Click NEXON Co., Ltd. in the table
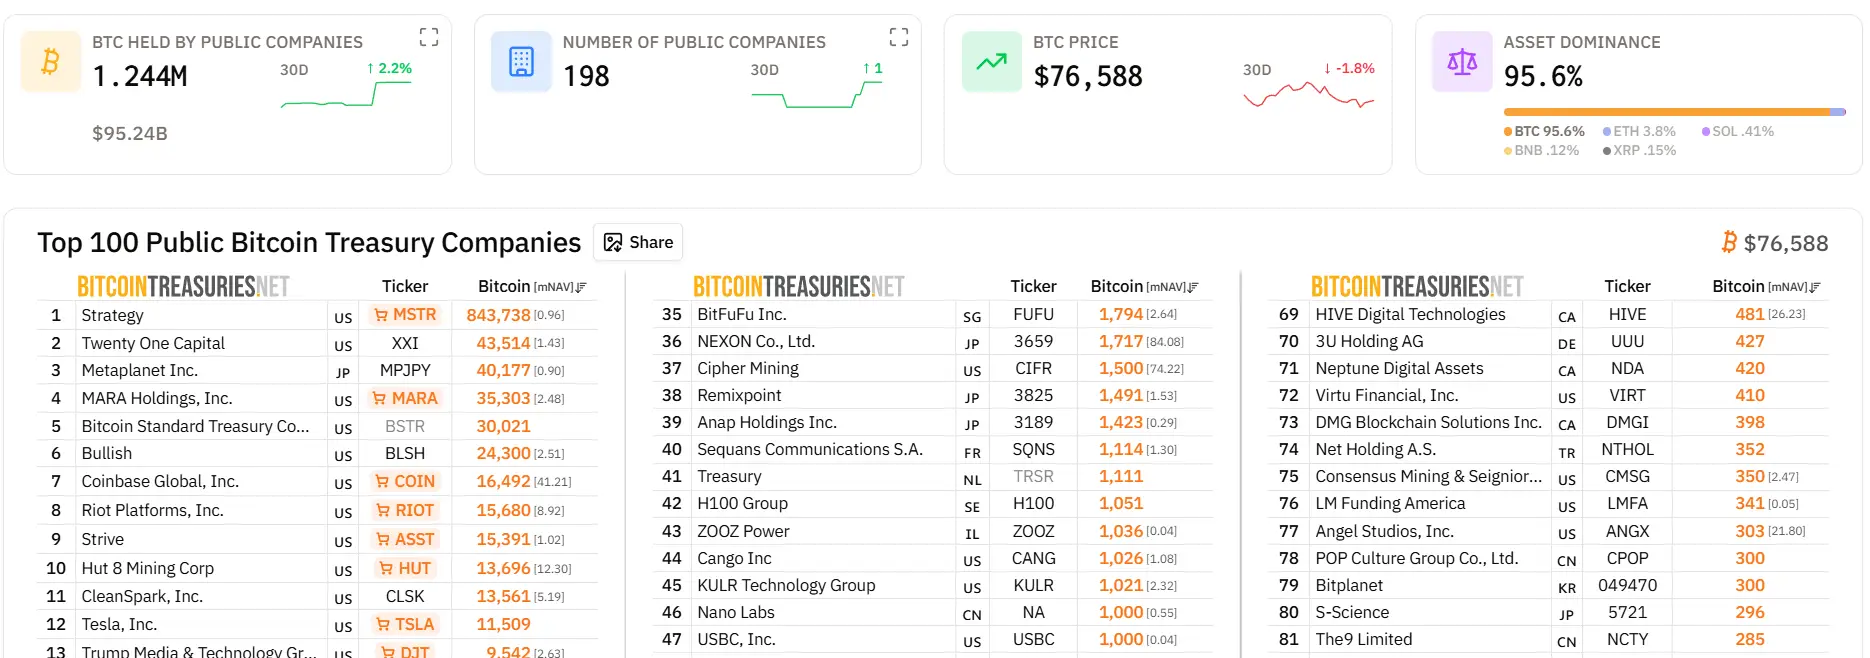The width and height of the screenshot is (1870, 658). pyautogui.click(x=756, y=341)
